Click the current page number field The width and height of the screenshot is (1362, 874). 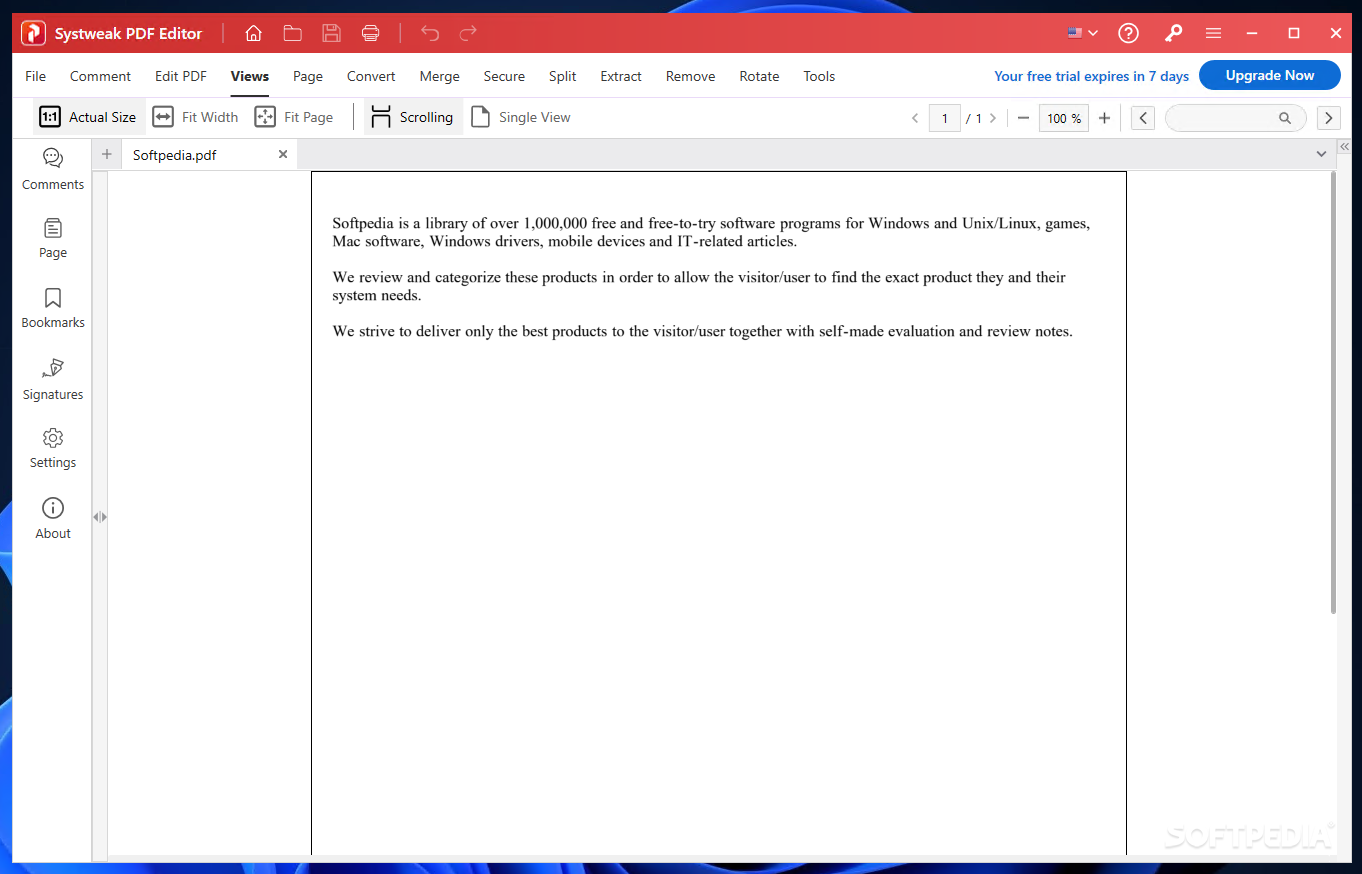944,118
